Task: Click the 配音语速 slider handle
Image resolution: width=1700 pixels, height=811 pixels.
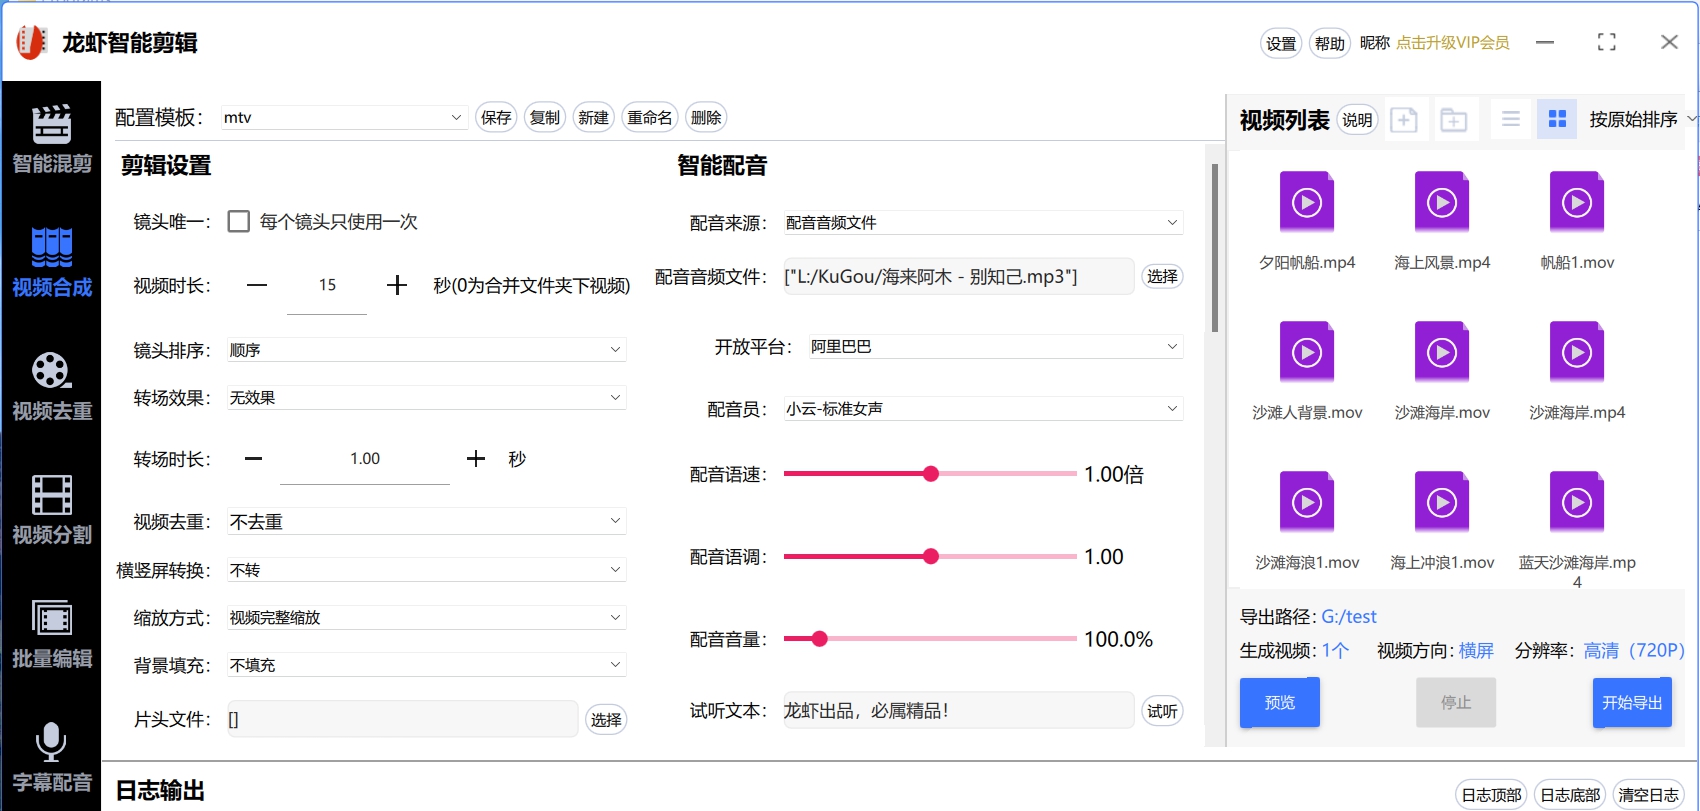Action: coord(931,474)
